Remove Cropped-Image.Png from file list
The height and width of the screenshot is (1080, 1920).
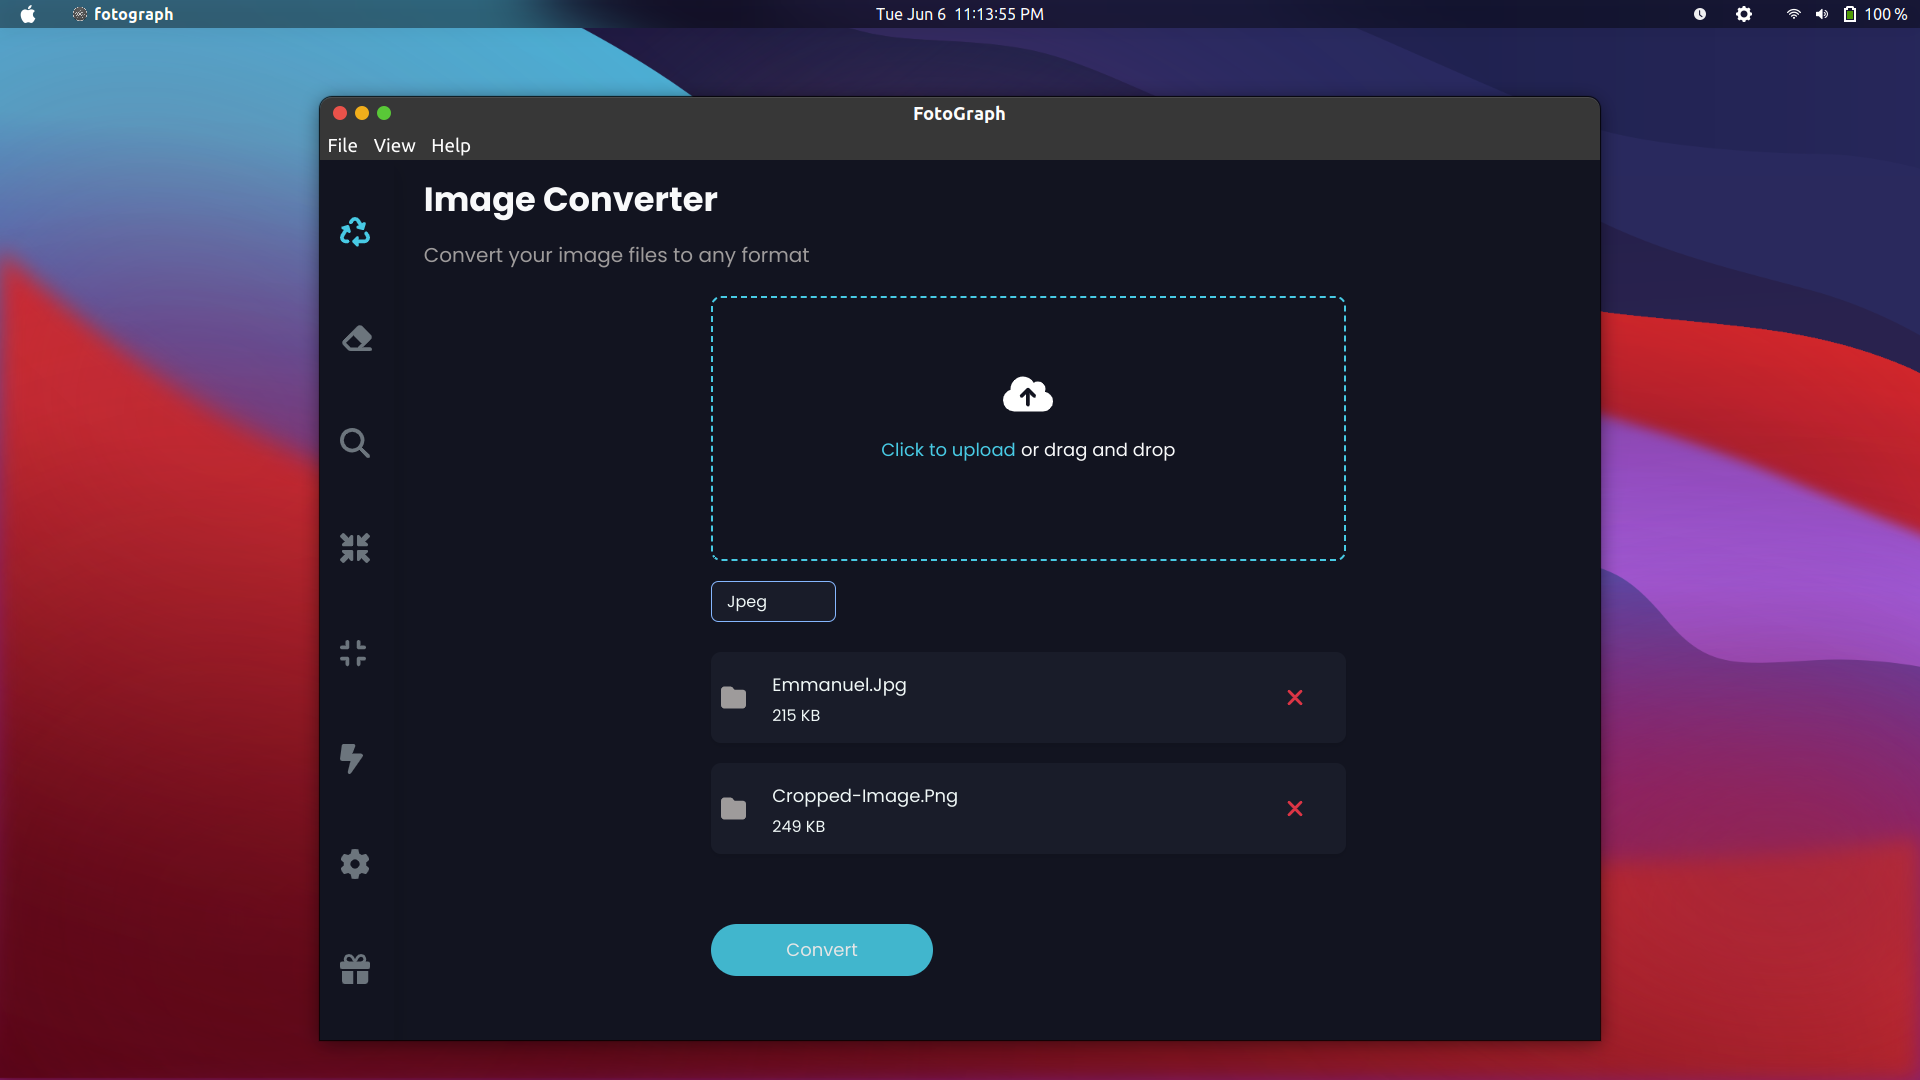click(1295, 808)
